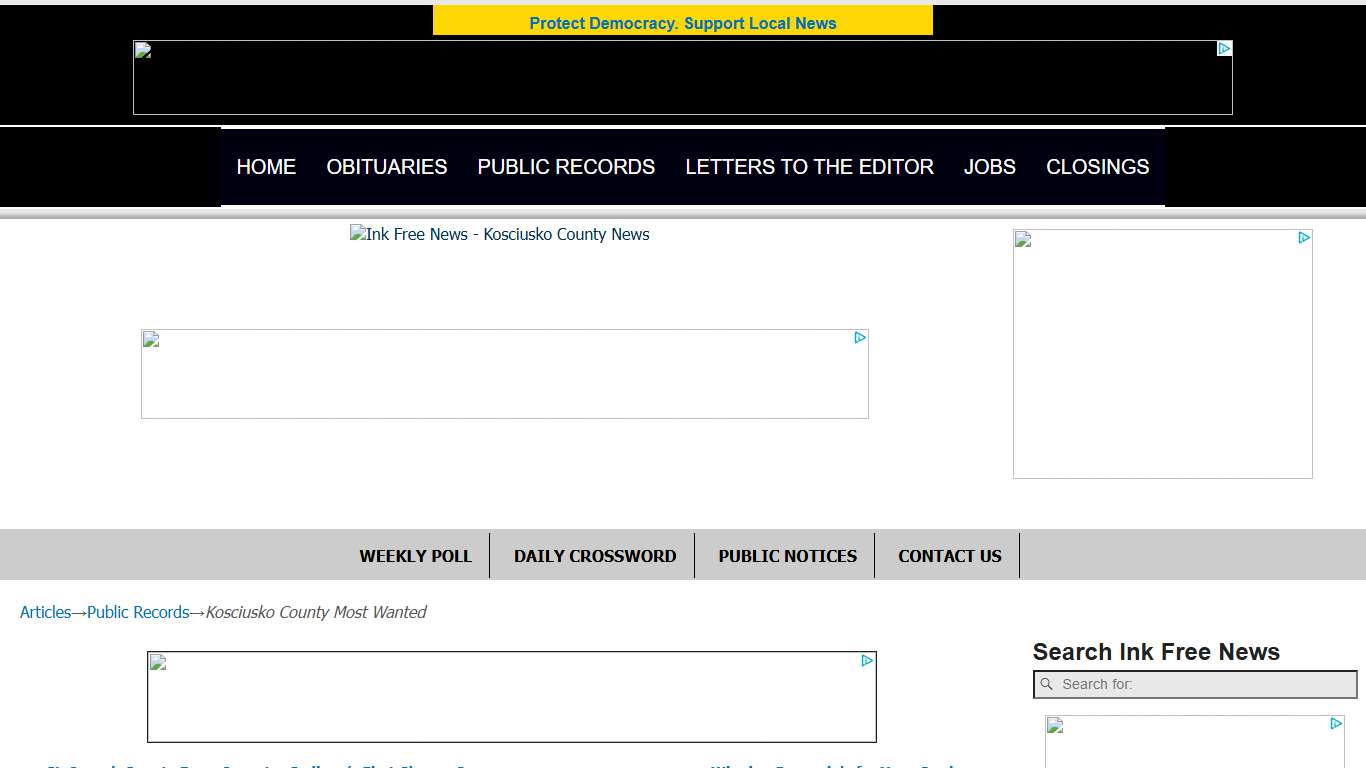Image resolution: width=1366 pixels, height=768 pixels.
Task: Click the AdChoices icon on the top banner ad
Action: [x=1224, y=48]
